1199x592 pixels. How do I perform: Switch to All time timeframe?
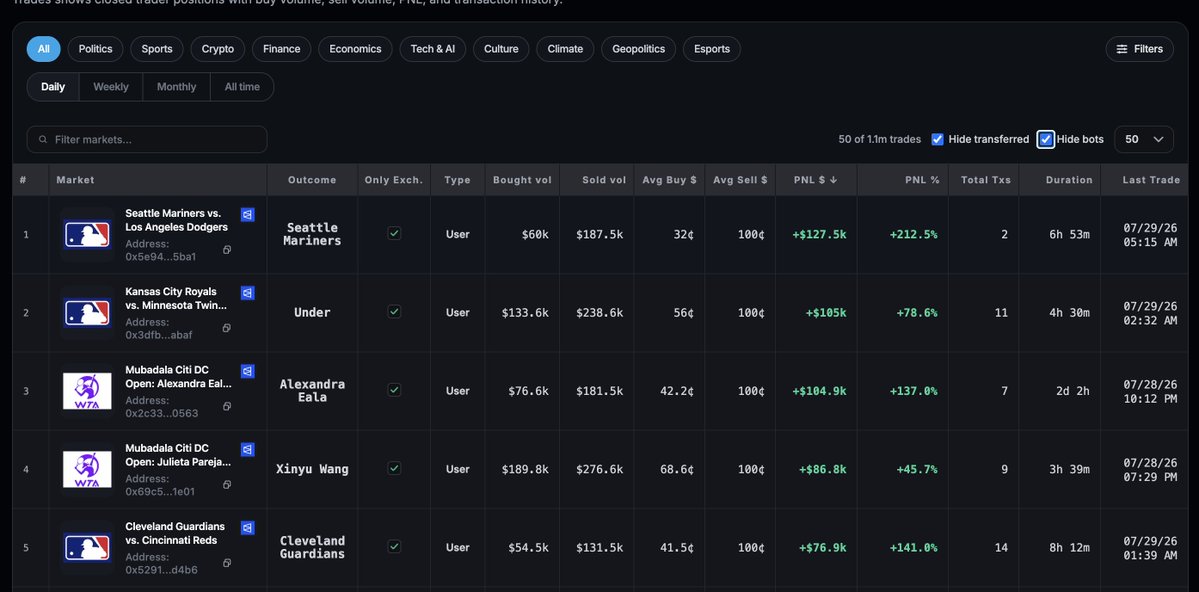[242, 87]
